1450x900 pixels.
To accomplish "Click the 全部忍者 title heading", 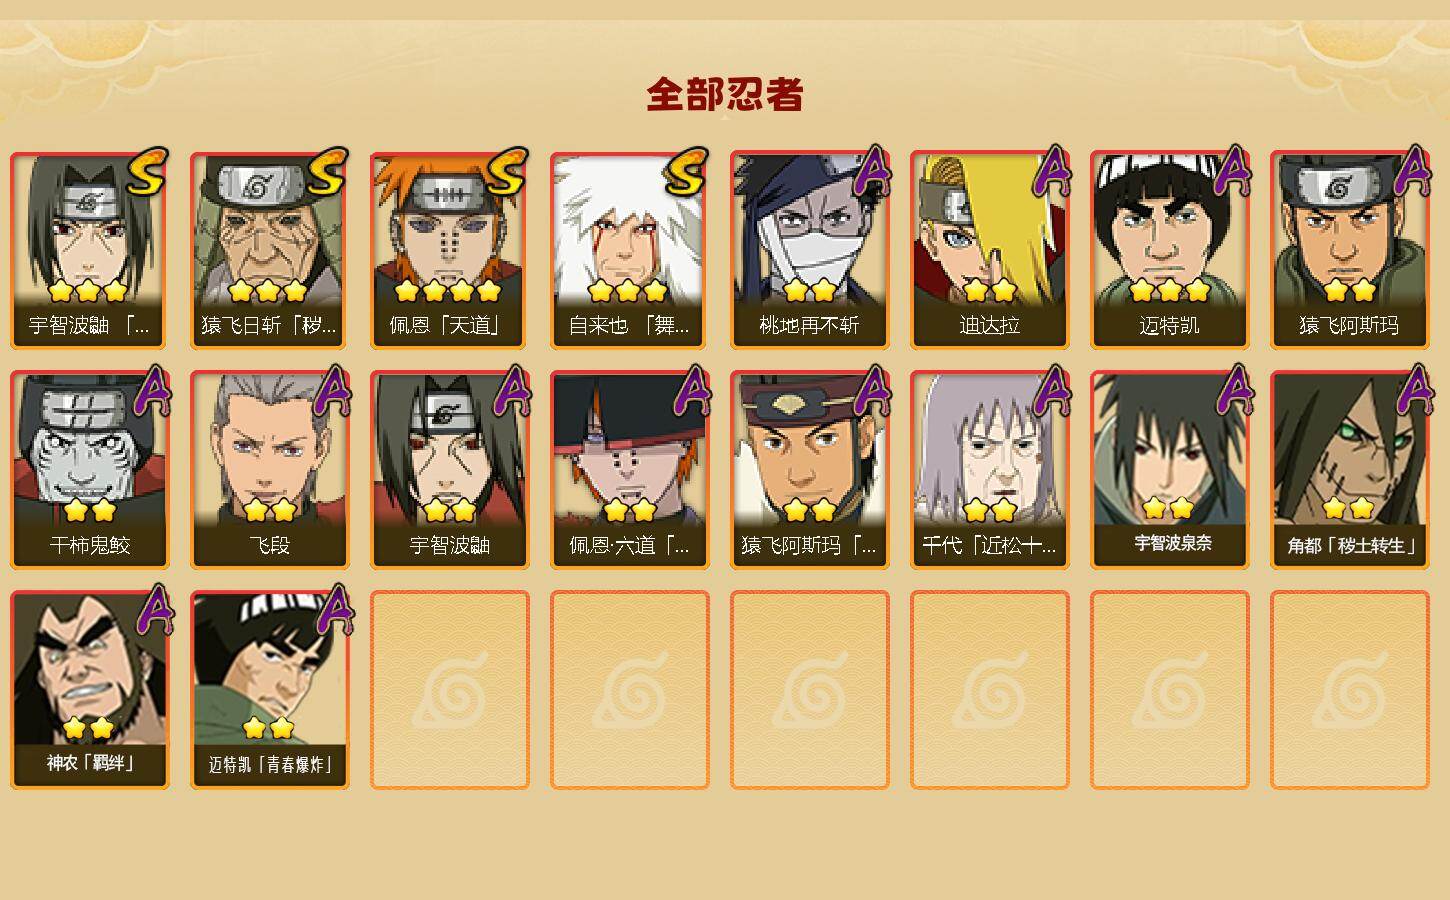I will point(725,95).
